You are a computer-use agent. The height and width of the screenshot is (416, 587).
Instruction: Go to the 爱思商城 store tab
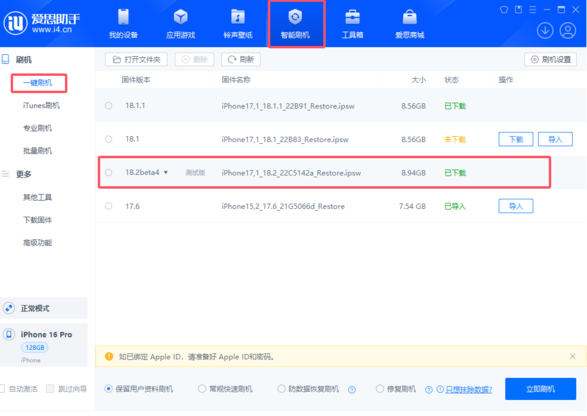[410, 24]
